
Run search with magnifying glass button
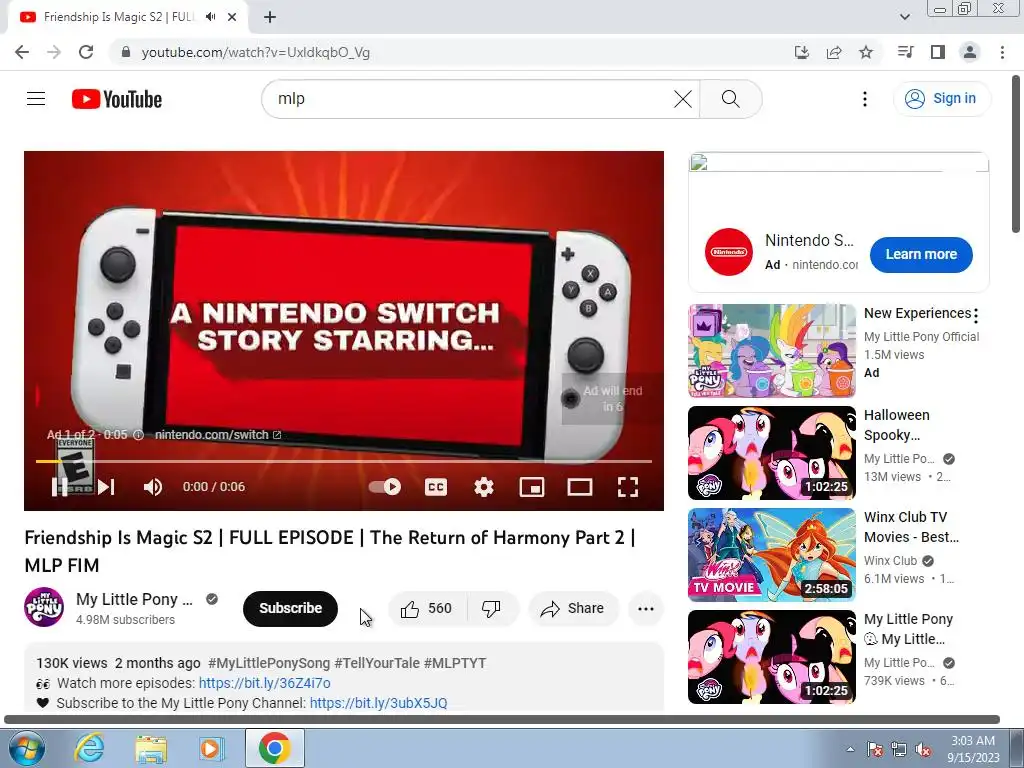coord(731,99)
